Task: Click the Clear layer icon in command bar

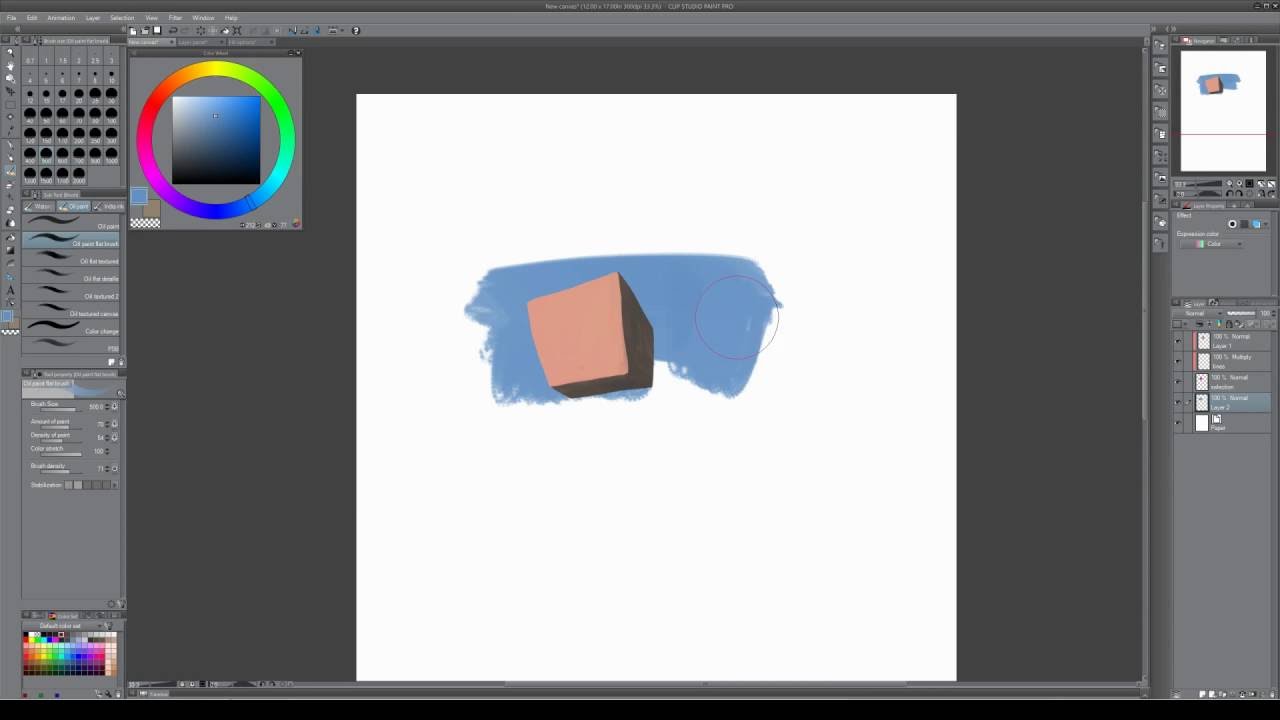Action: click(201, 31)
